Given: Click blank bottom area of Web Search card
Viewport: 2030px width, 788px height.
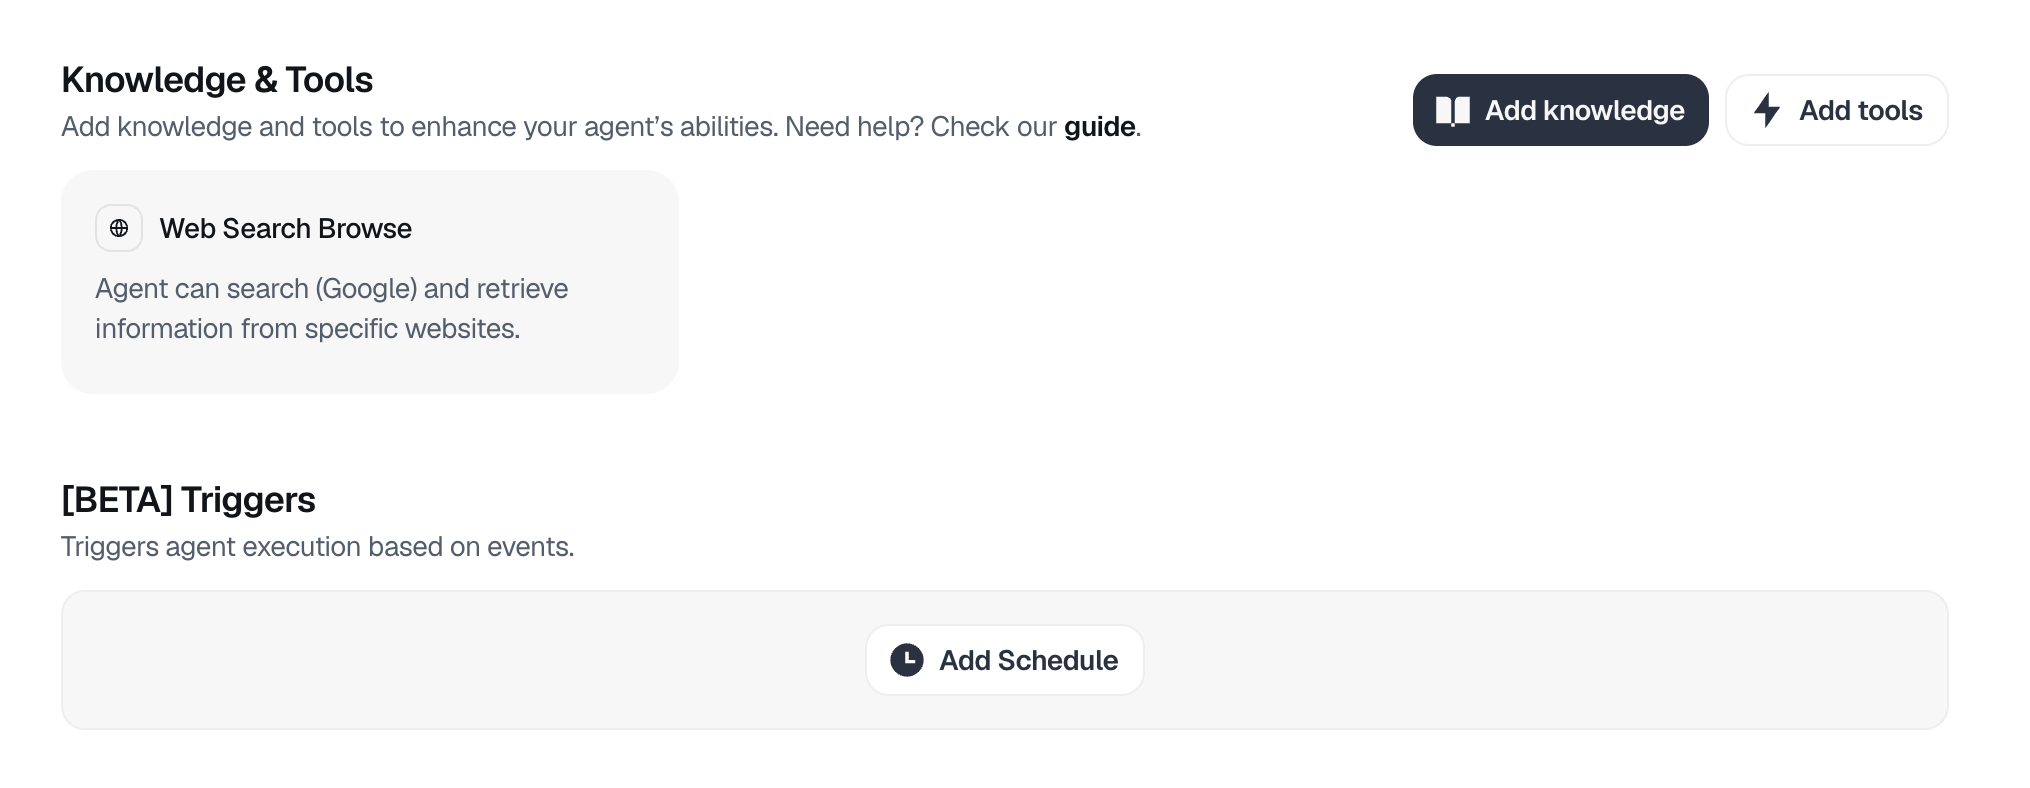Looking at the screenshot, I should [370, 370].
